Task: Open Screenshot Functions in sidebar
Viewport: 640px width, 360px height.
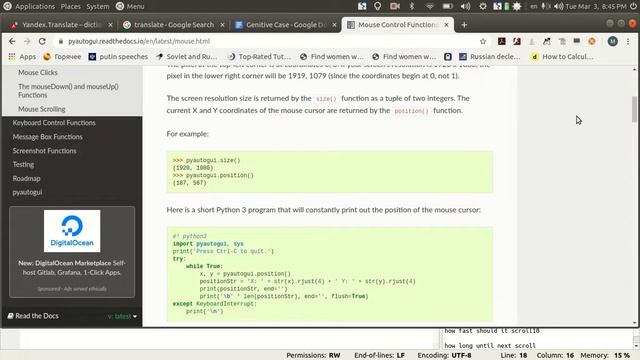Action: [44, 151]
